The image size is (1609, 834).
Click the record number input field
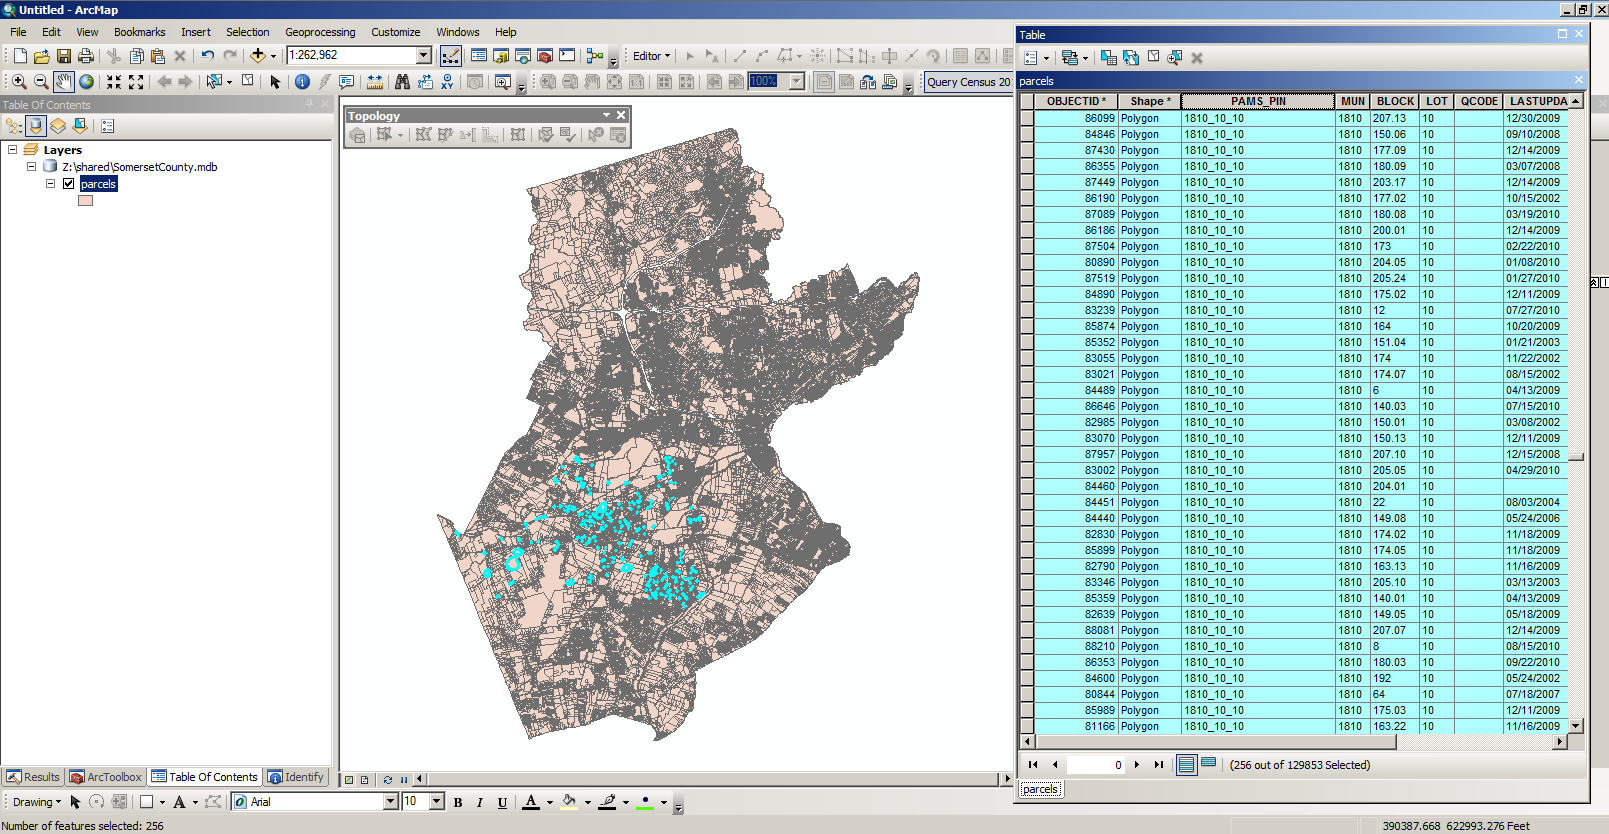pos(1096,765)
